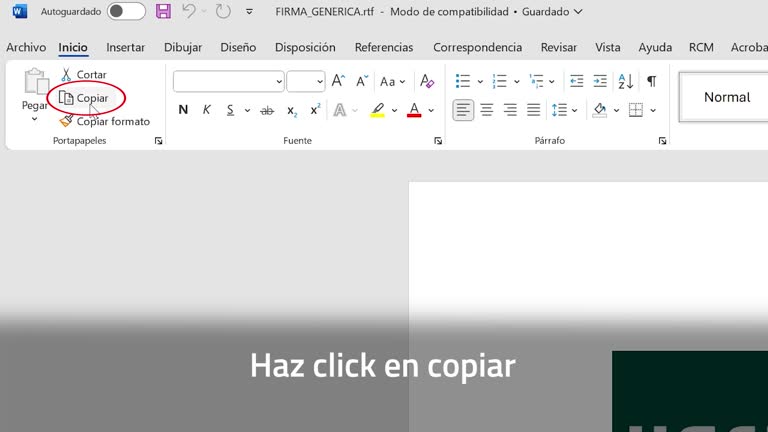
Task: Click Cortar in the clipboard group
Action: click(x=84, y=74)
